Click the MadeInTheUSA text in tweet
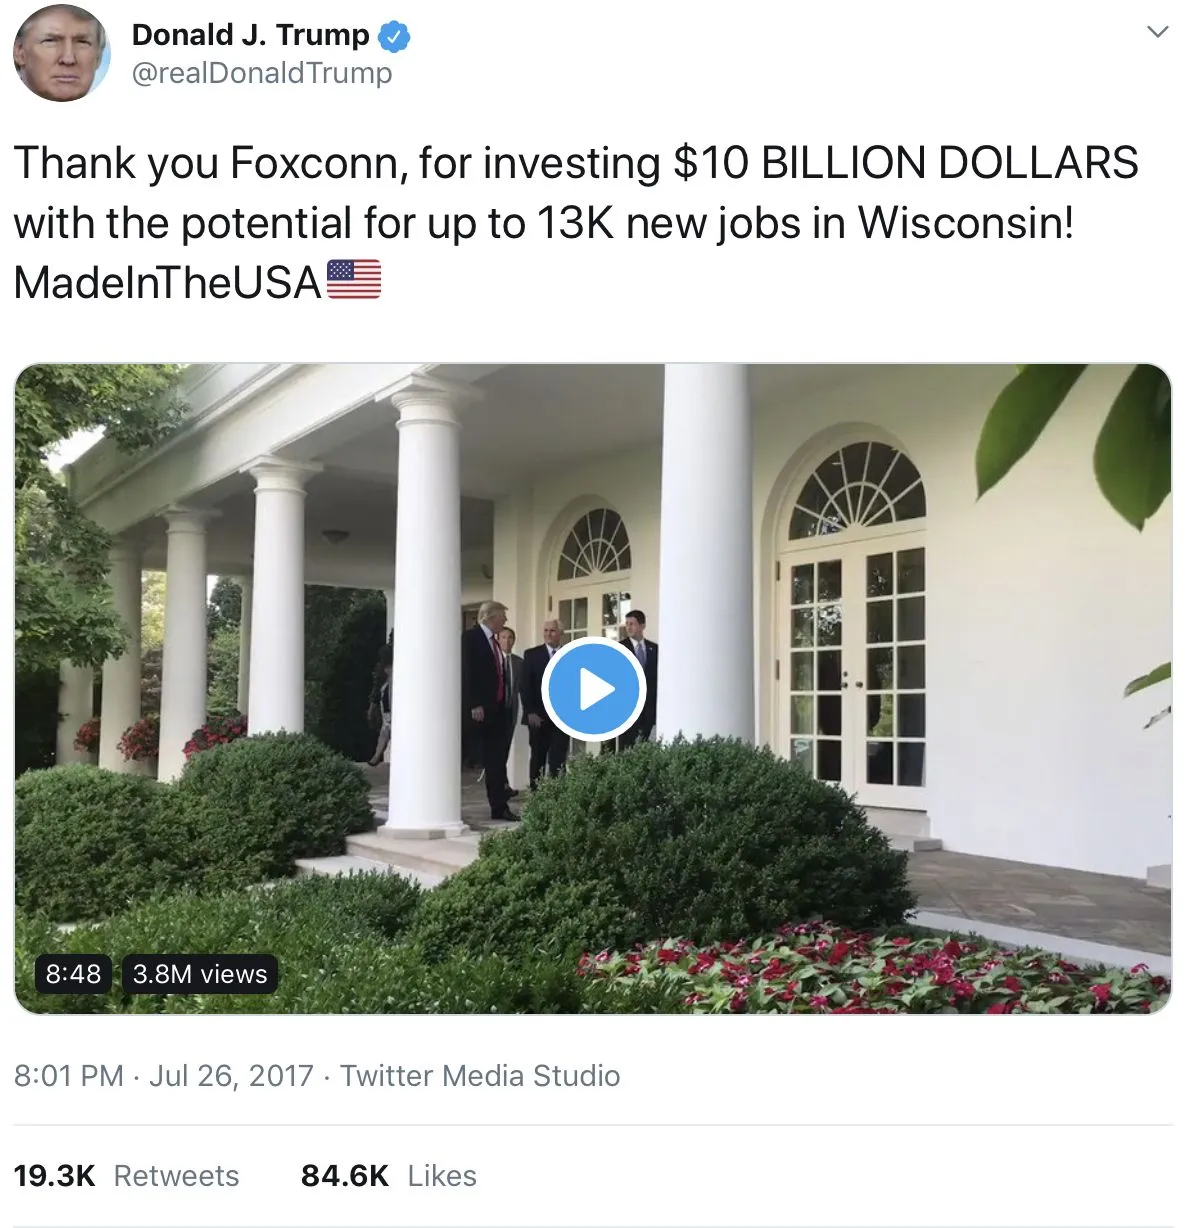This screenshot has width=1185, height=1228. 167,283
